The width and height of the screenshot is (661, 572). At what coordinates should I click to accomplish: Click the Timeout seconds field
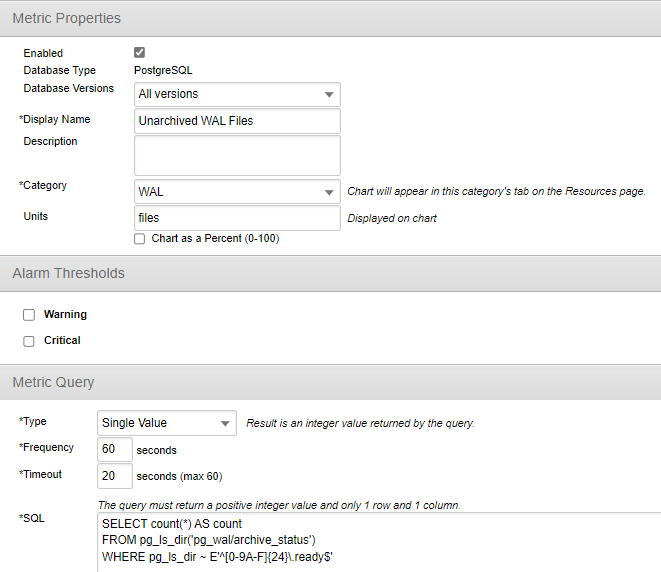pyautogui.click(x=114, y=476)
